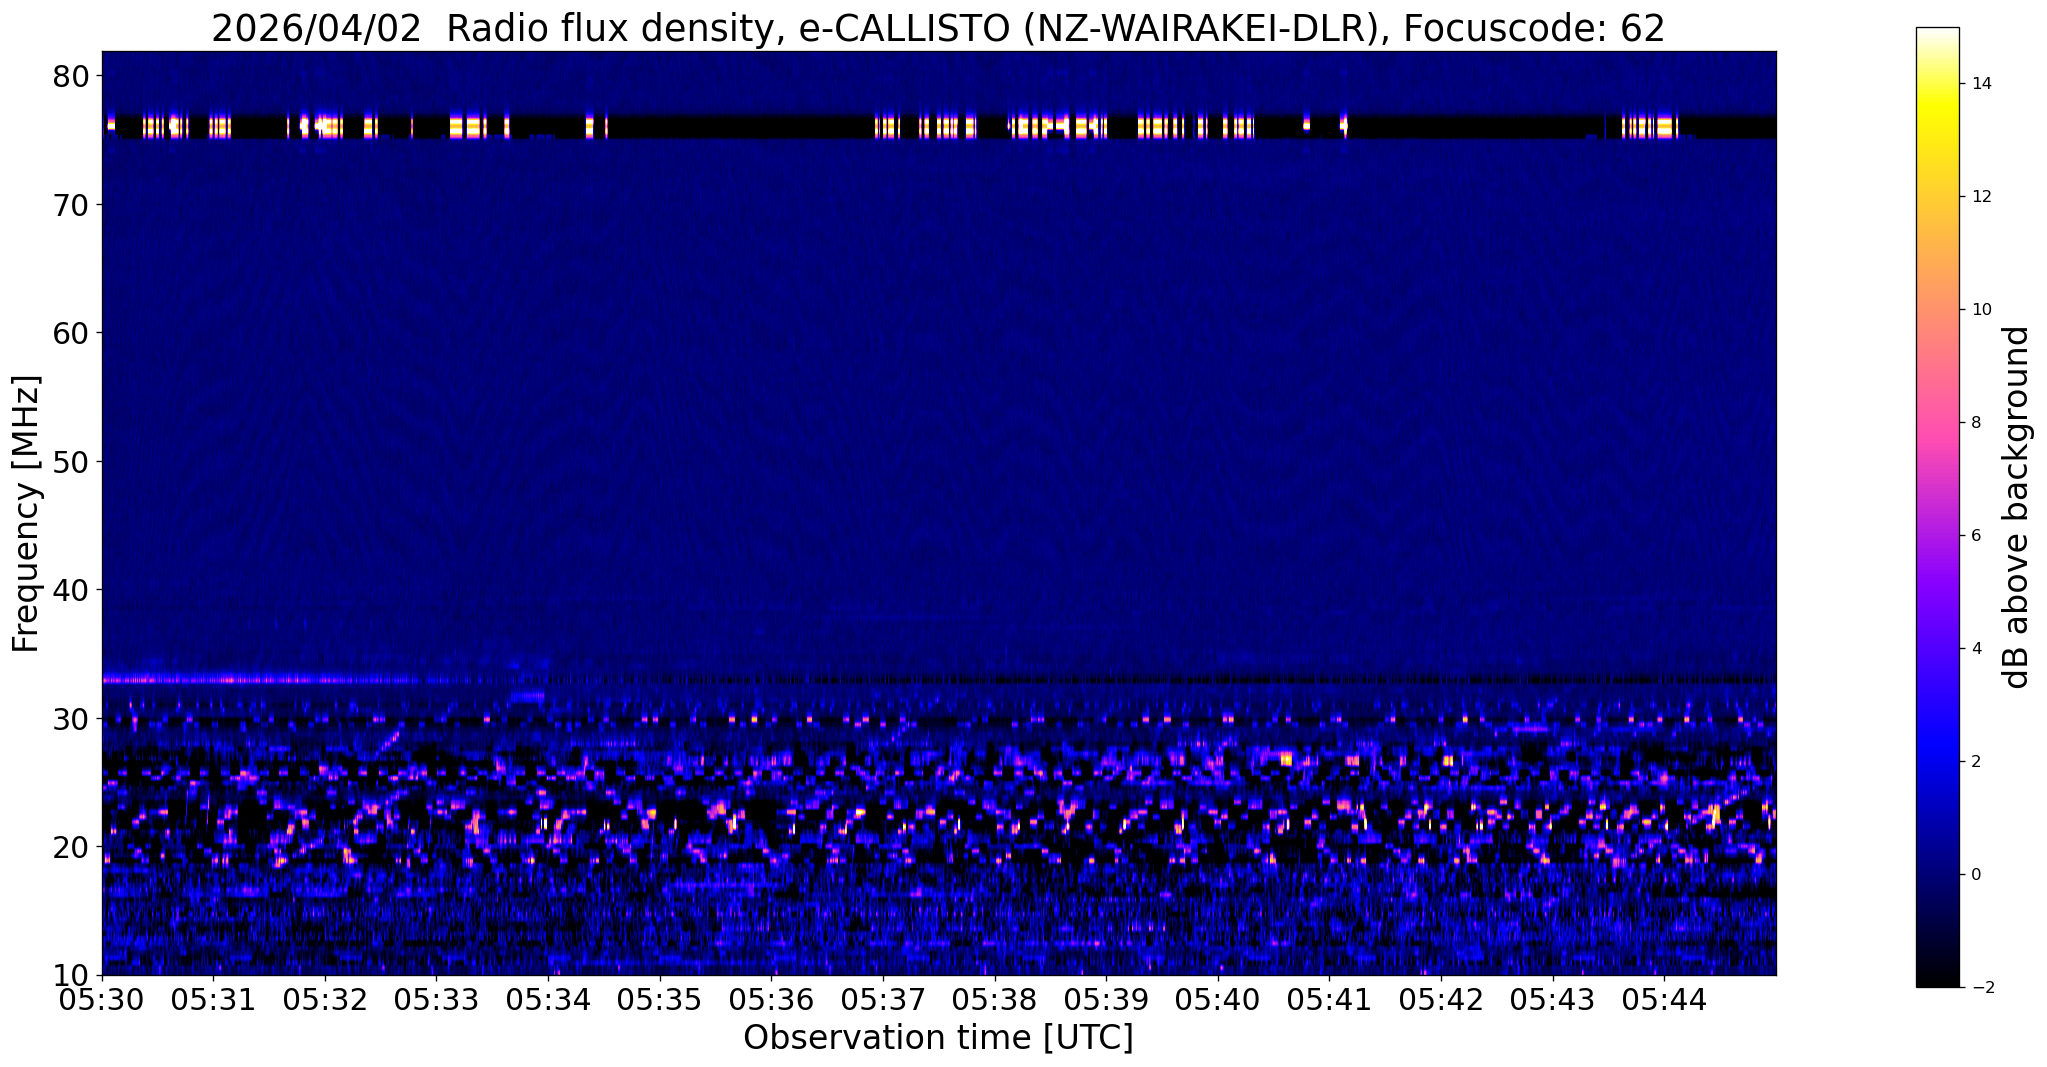Image resolution: width=2047 pixels, height=1067 pixels.
Task: Click the 'Frequency [MHz]' axis label
Action: pos(26,513)
